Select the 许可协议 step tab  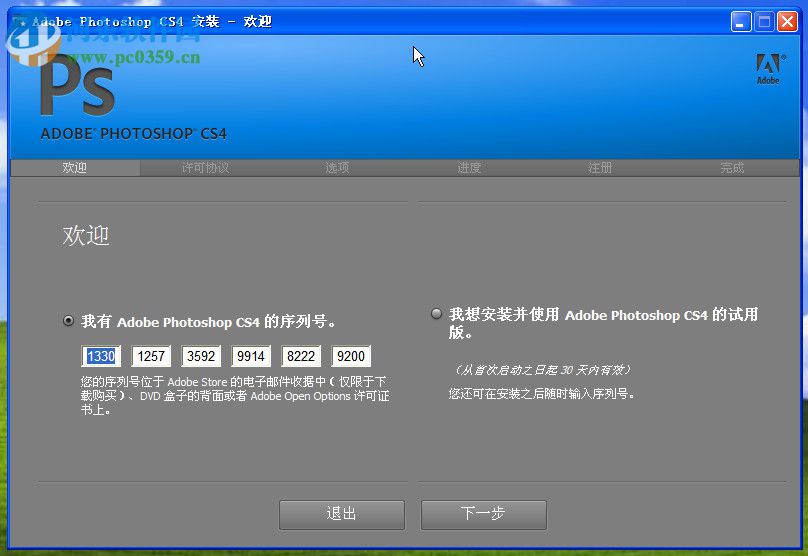pyautogui.click(x=206, y=167)
